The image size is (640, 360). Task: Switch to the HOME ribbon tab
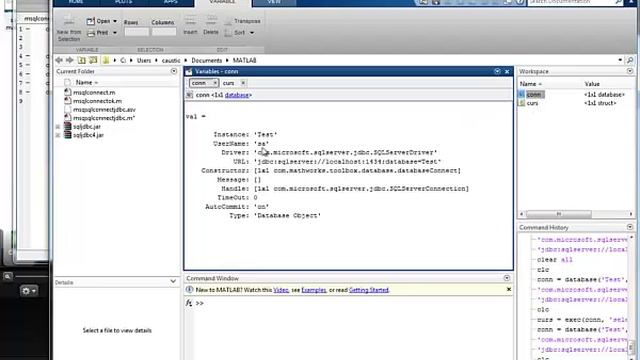[76, 2]
